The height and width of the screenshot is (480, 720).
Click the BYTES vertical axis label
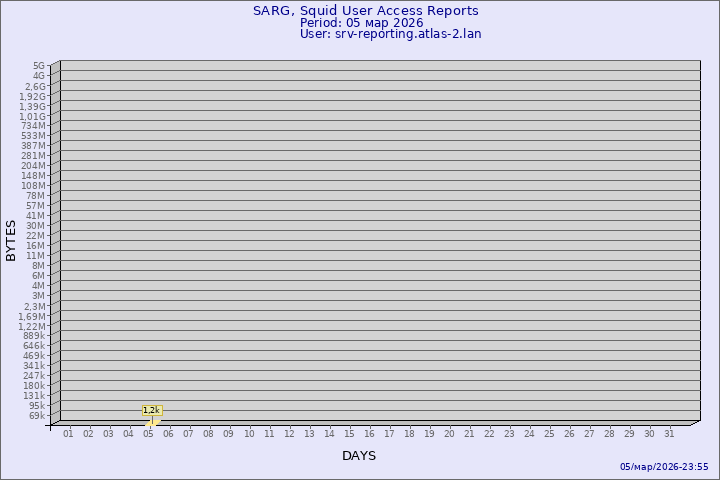pyautogui.click(x=11, y=240)
